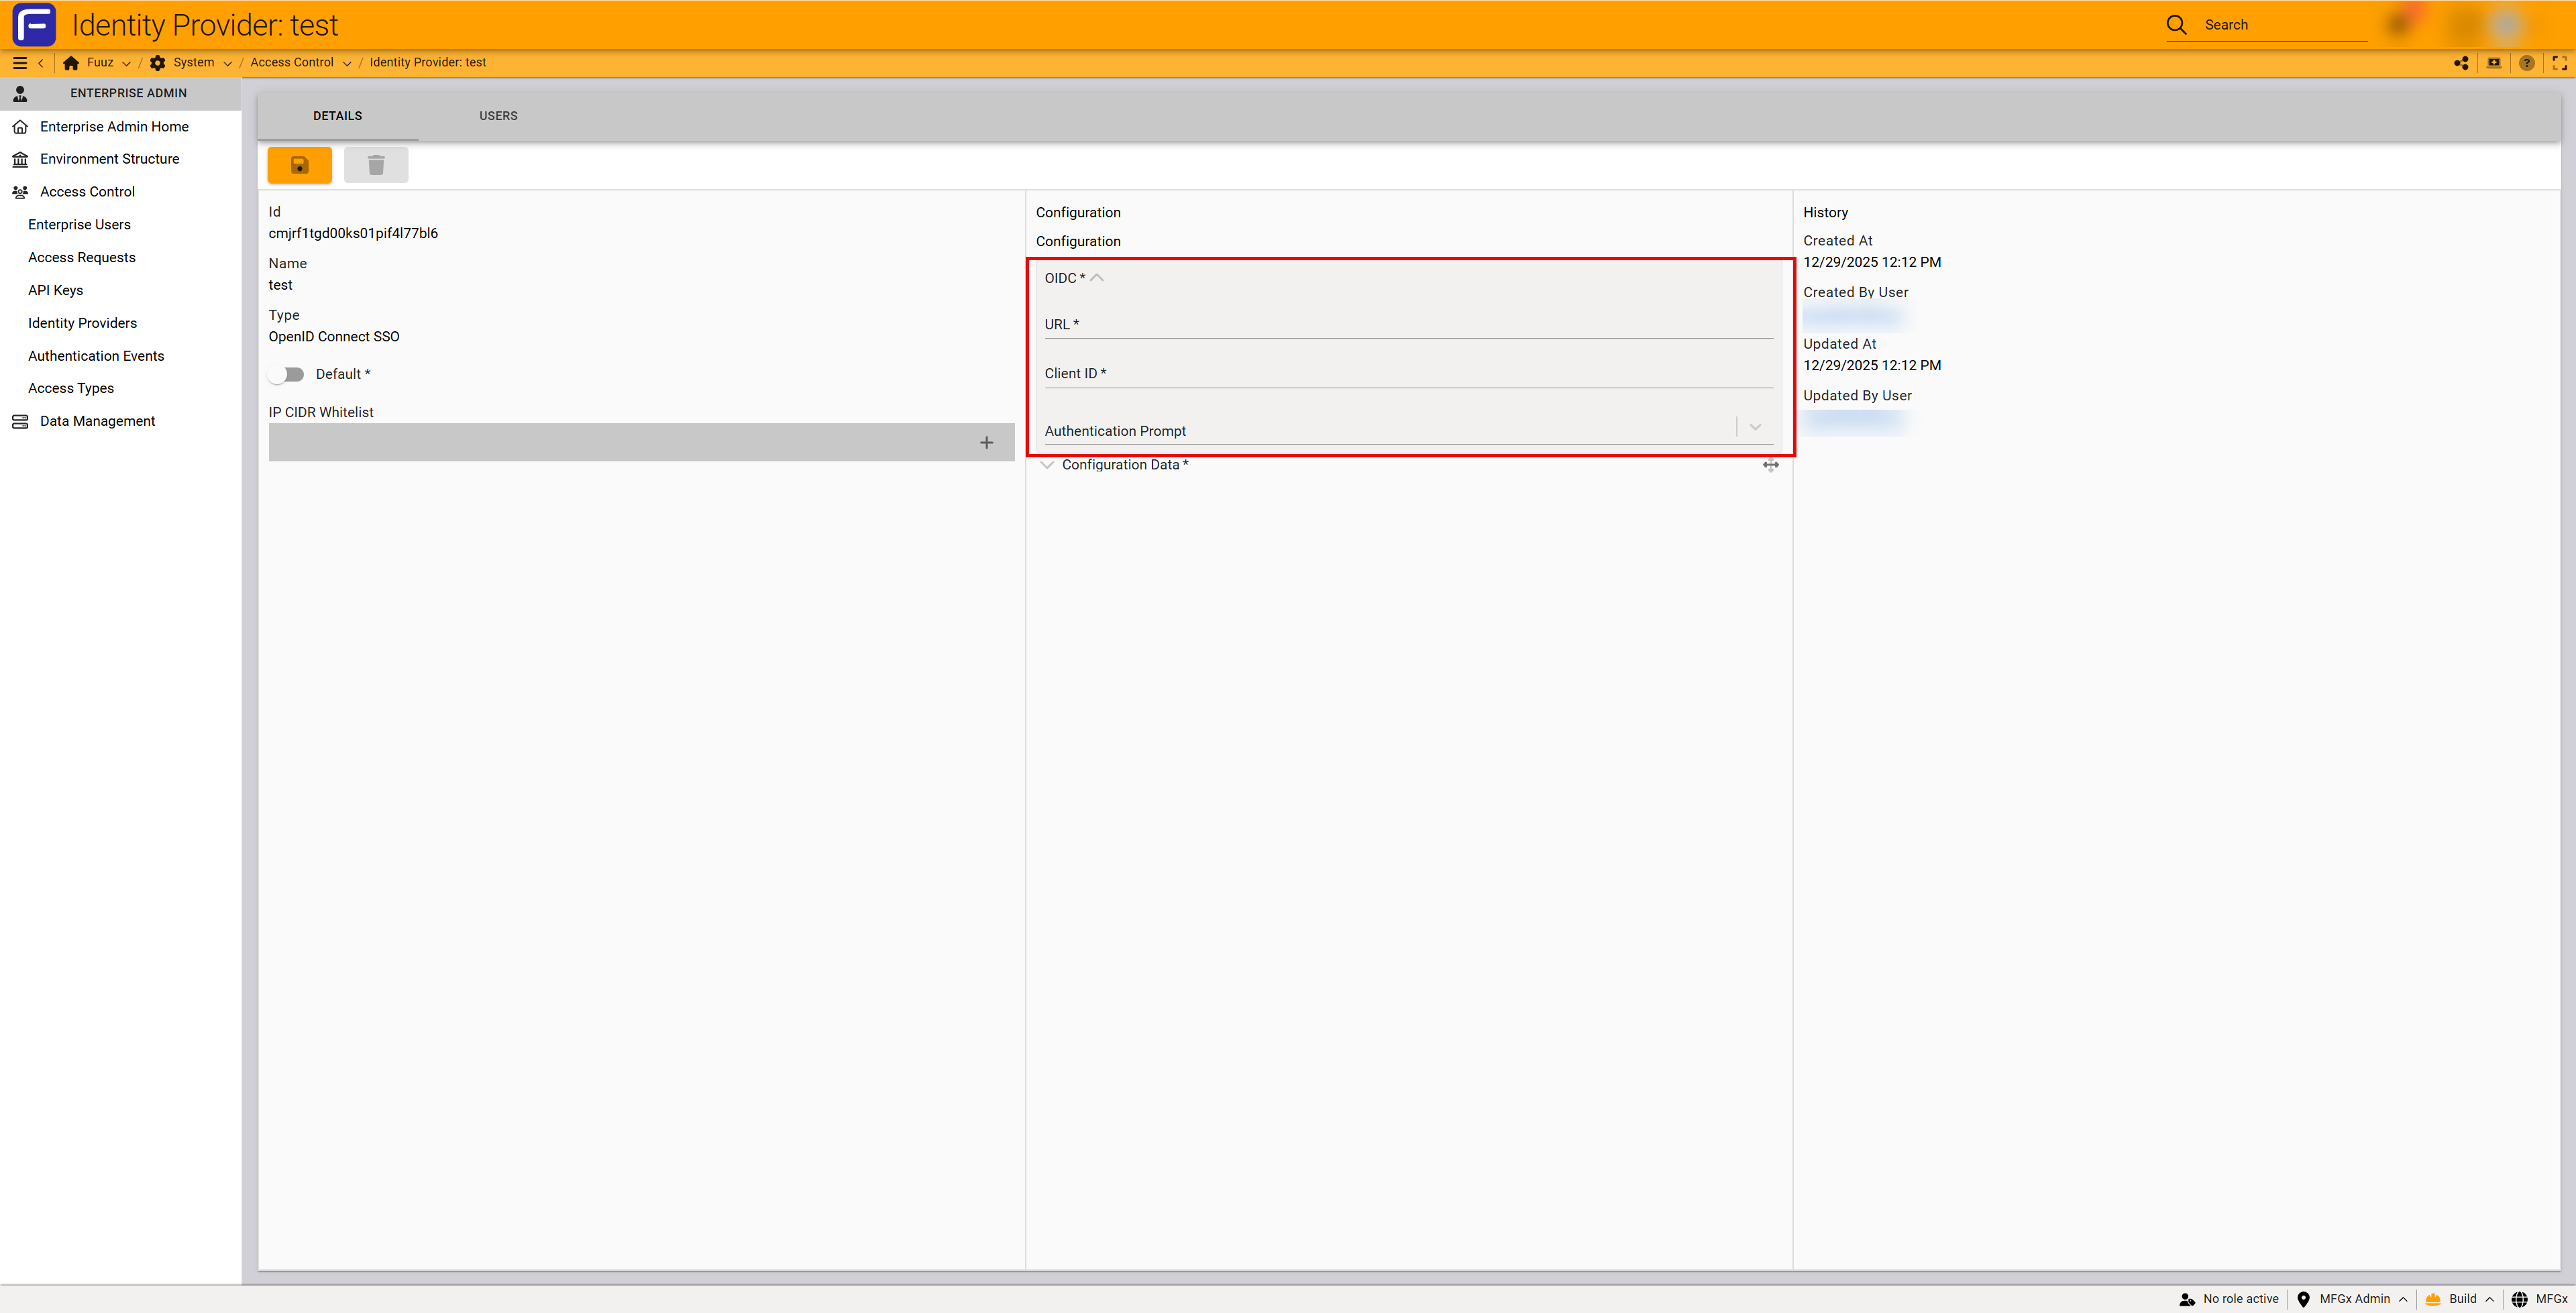This screenshot has height=1313, width=2576.
Task: Click Access Control breadcrumb link
Action: 292,62
